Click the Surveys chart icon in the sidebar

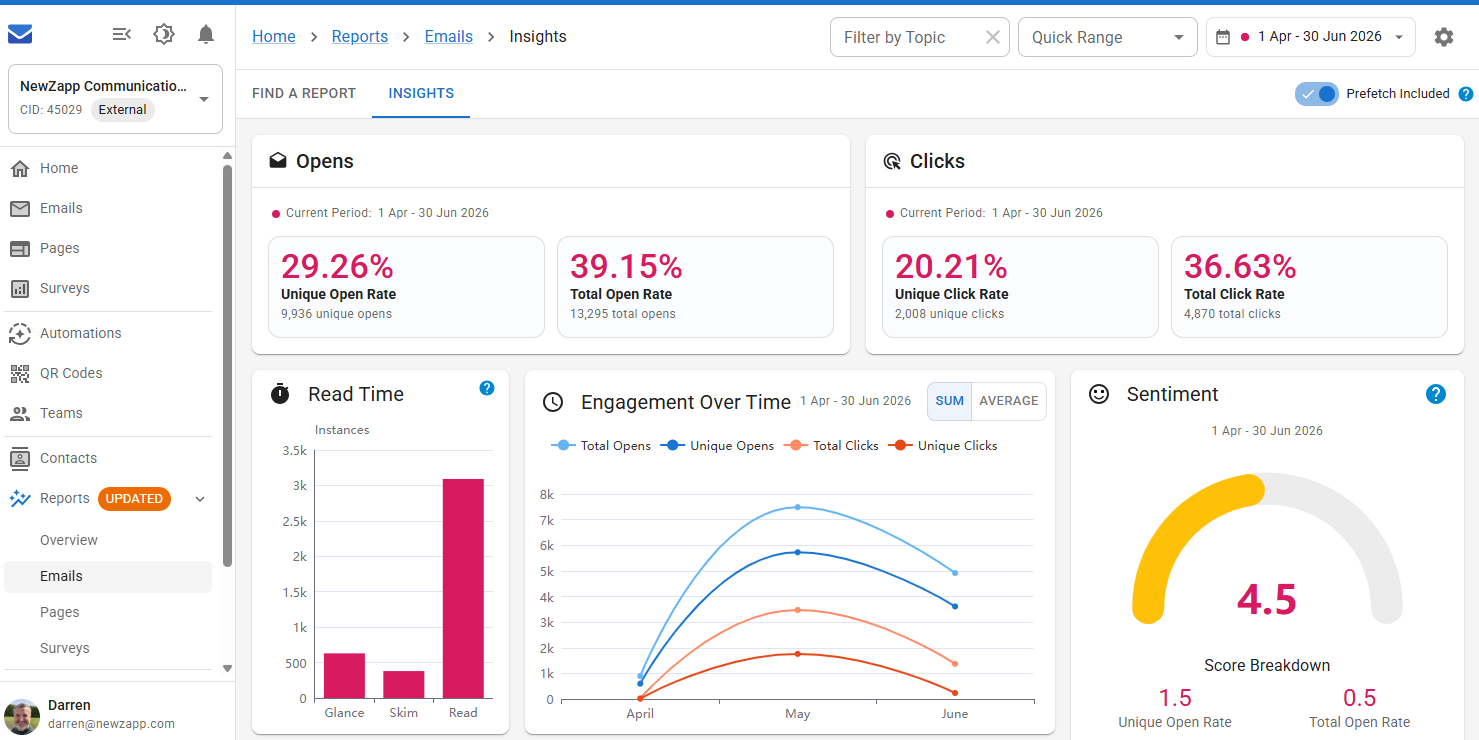click(20, 289)
